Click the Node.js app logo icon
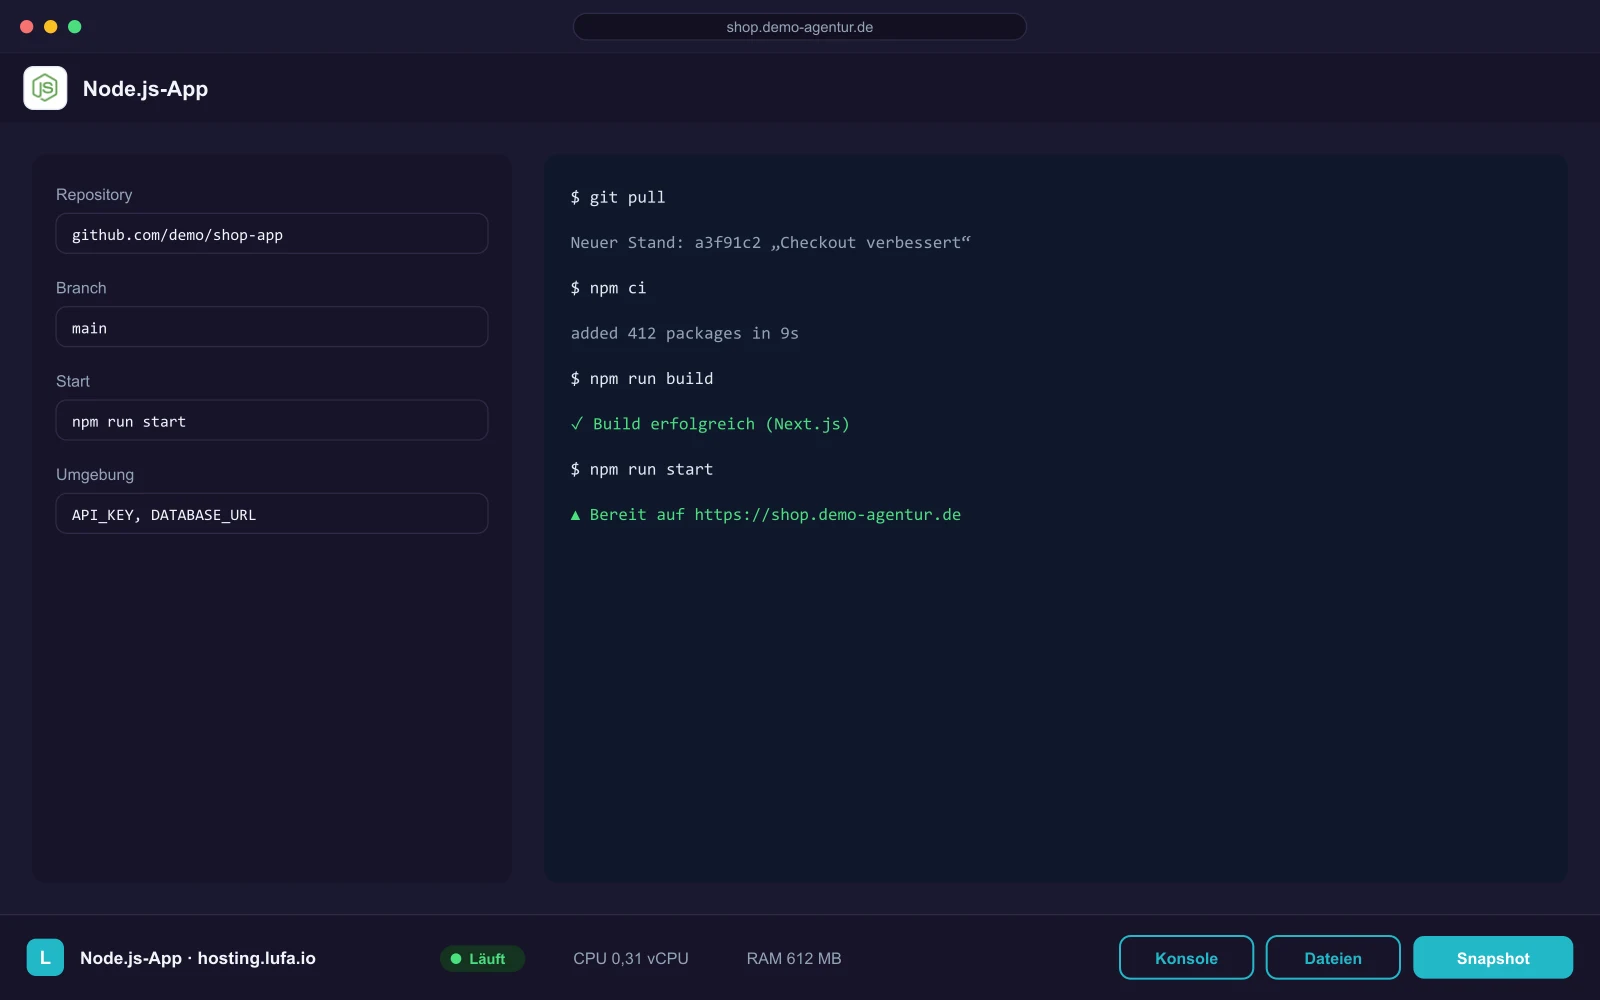The width and height of the screenshot is (1600, 1000). pos(45,88)
